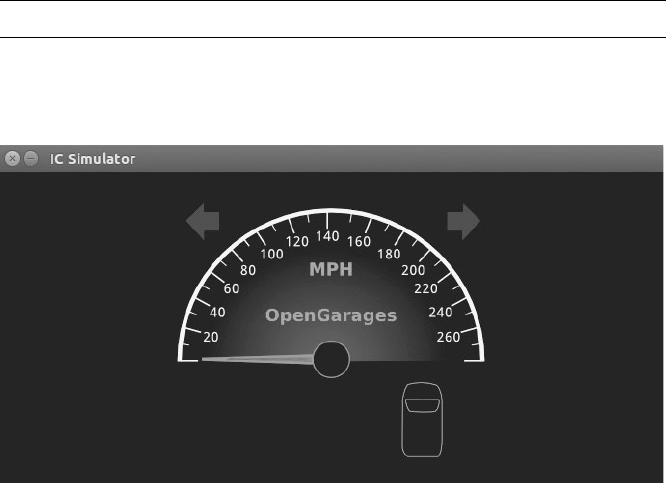Screen dimensions: 666x483
Task: Click the speedometer needle pointer
Action: coord(258,359)
